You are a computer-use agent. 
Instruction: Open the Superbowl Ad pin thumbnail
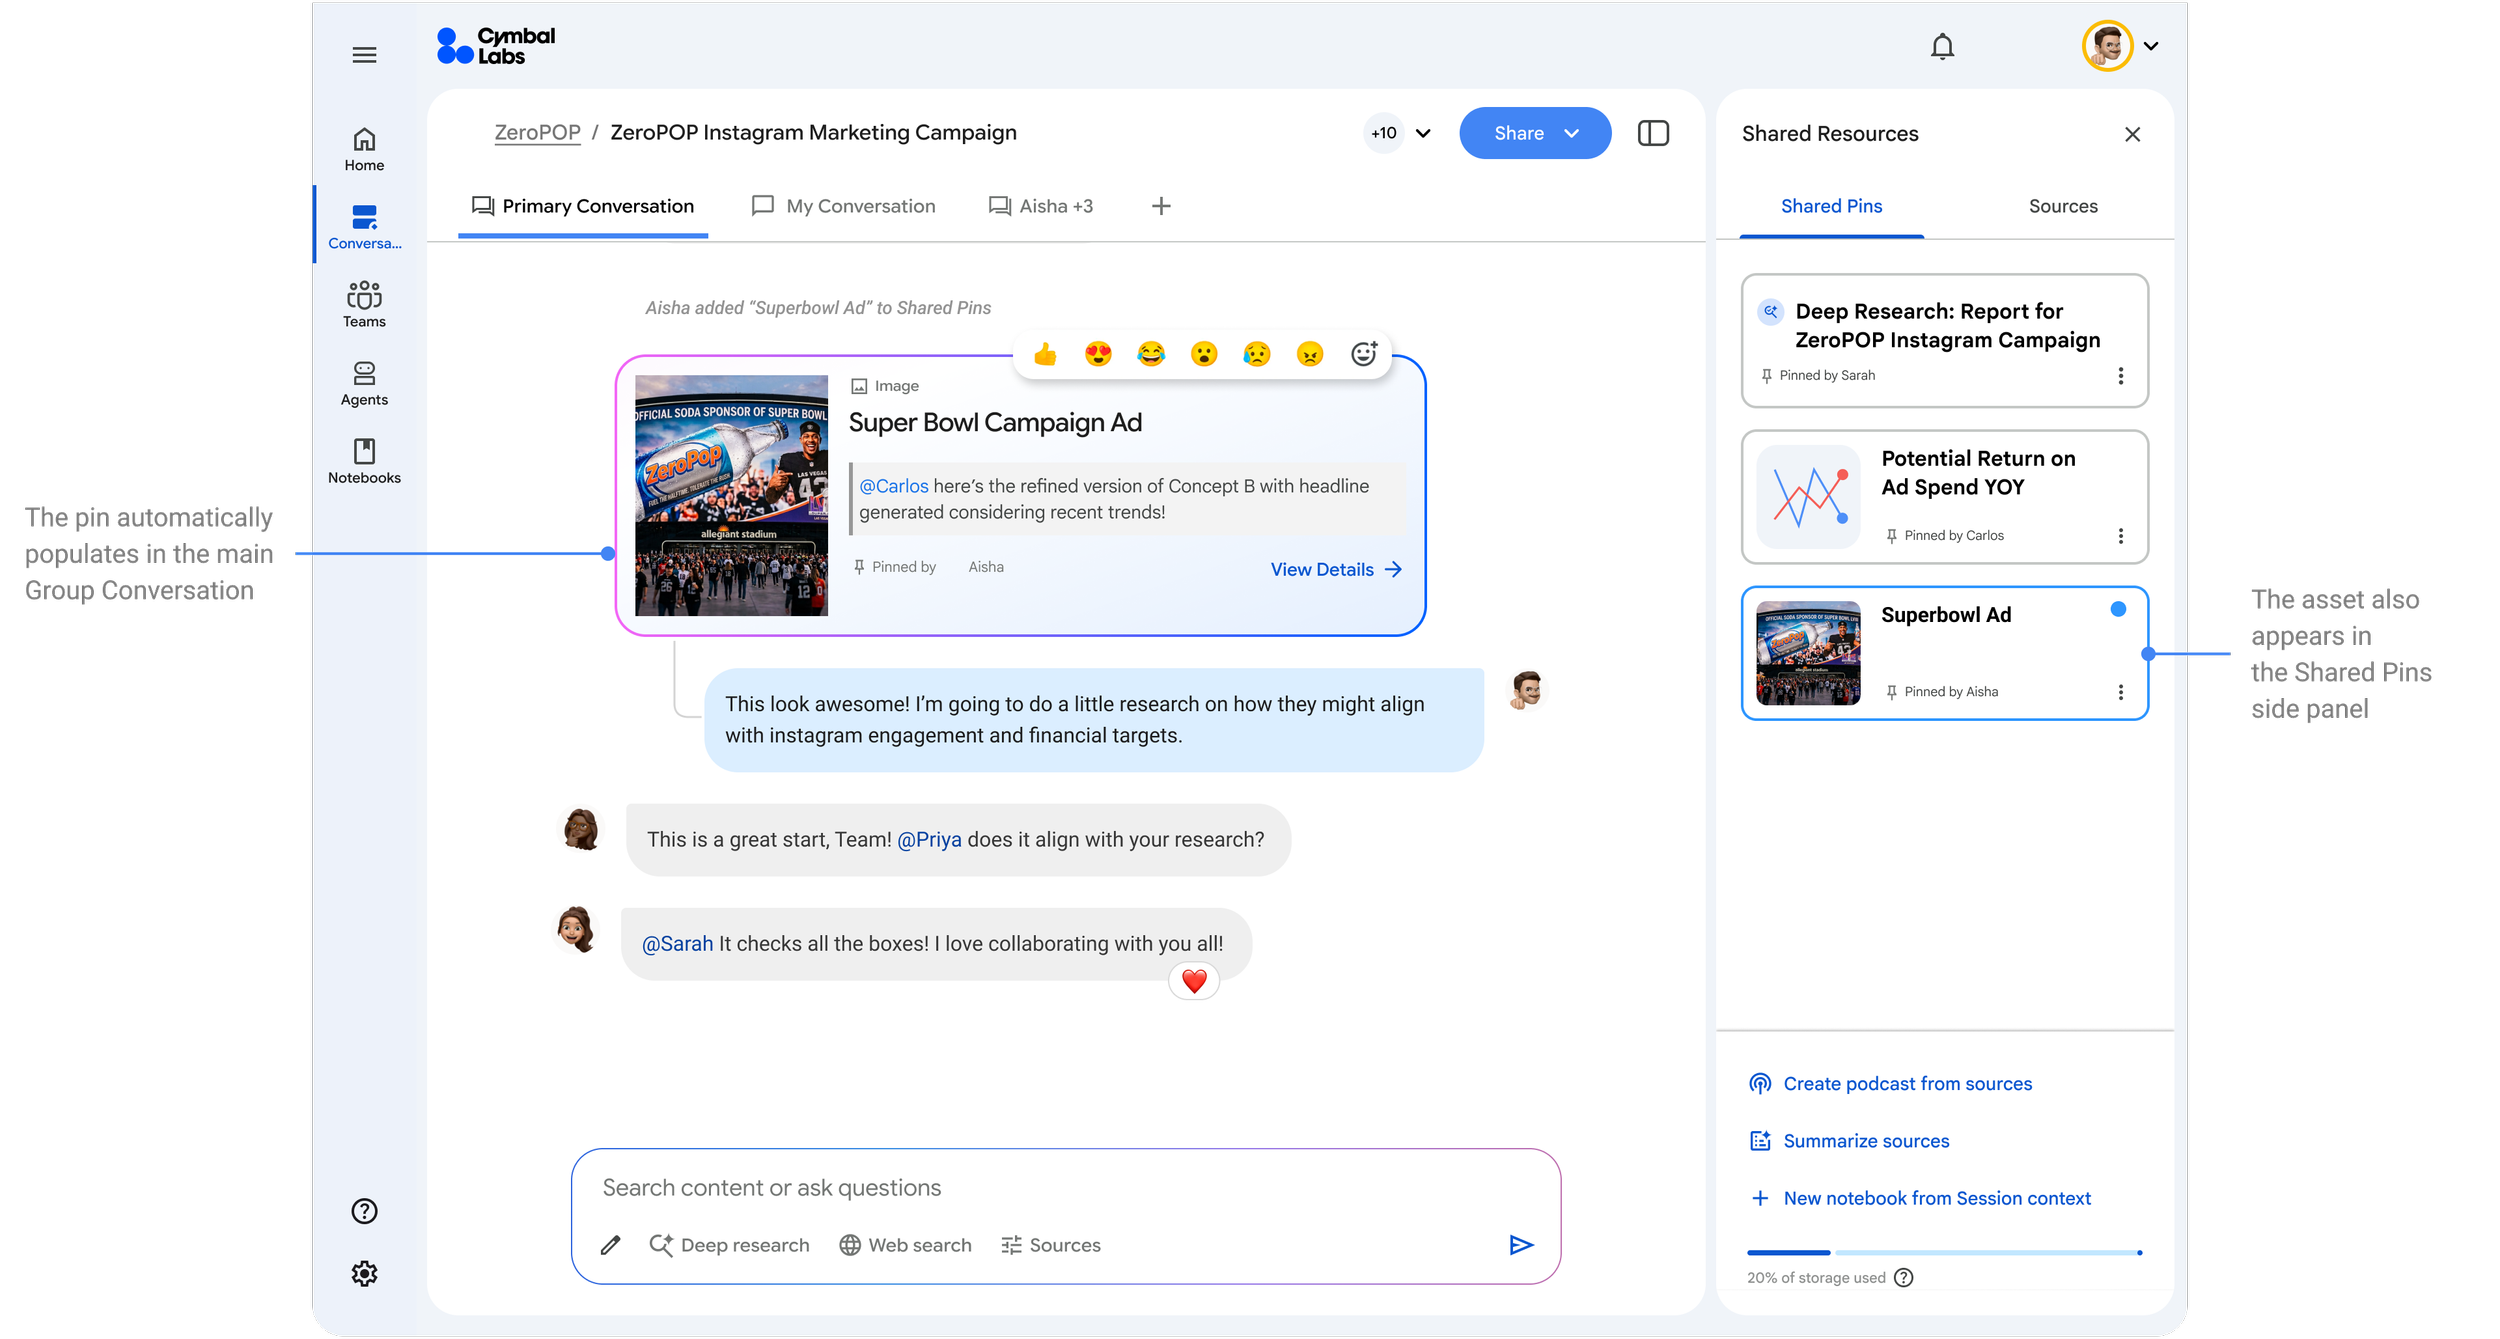pos(1808,653)
